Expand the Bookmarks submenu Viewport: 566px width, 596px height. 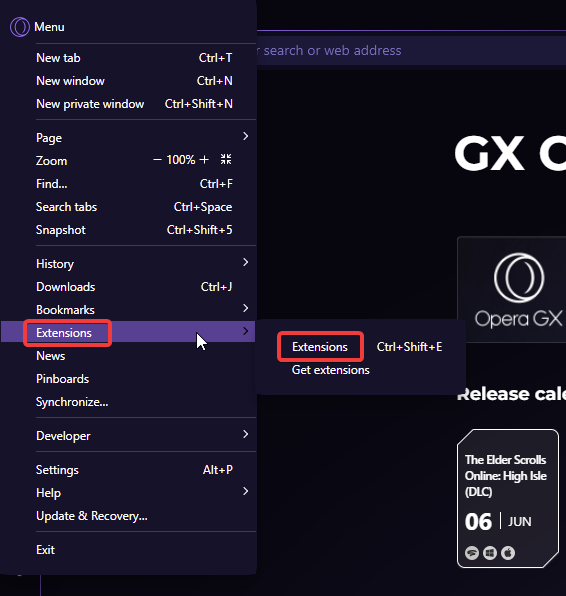click(128, 310)
